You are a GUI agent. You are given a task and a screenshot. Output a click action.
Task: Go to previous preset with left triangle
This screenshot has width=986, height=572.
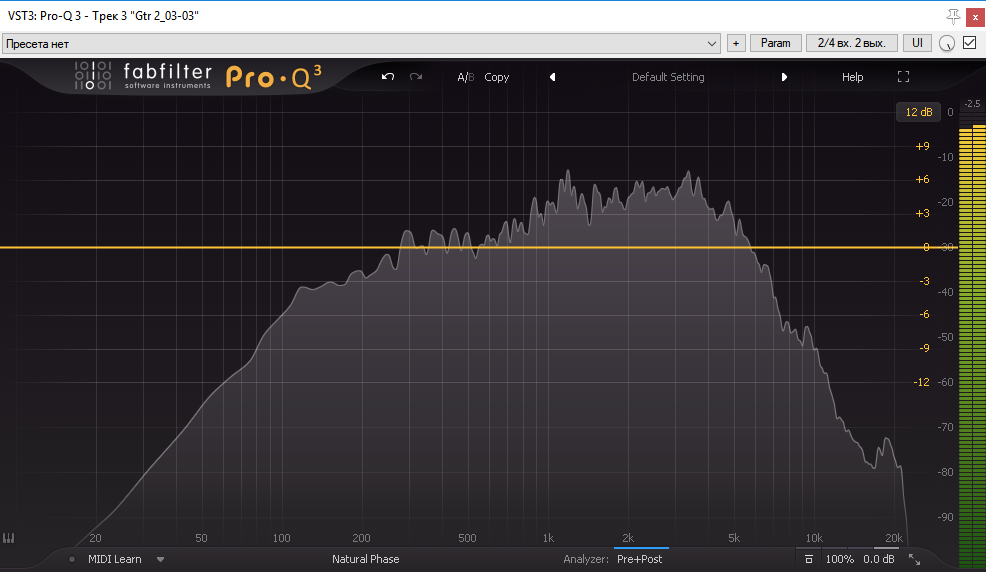pyautogui.click(x=552, y=77)
